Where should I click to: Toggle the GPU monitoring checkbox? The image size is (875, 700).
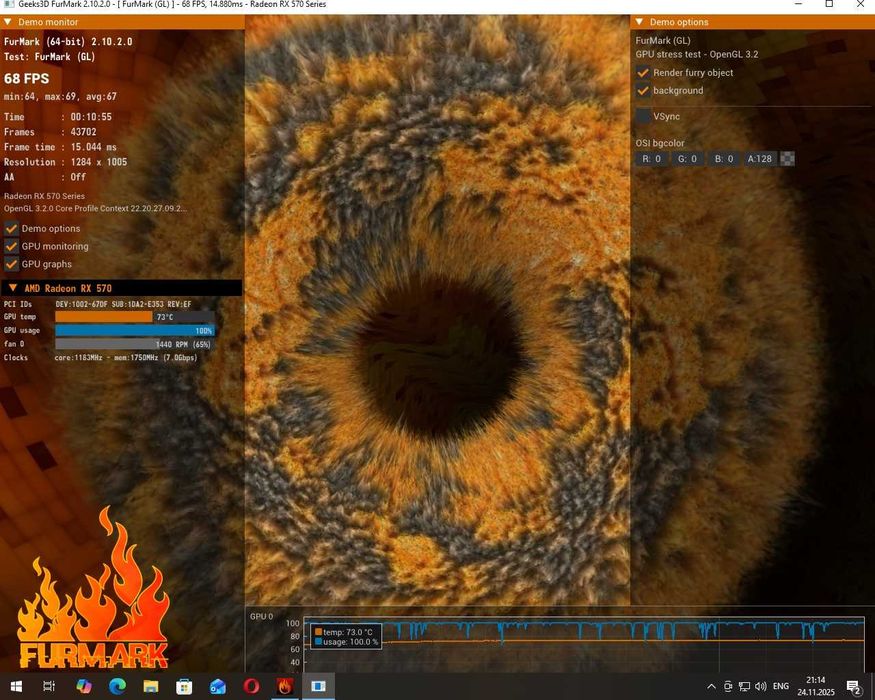point(11,246)
